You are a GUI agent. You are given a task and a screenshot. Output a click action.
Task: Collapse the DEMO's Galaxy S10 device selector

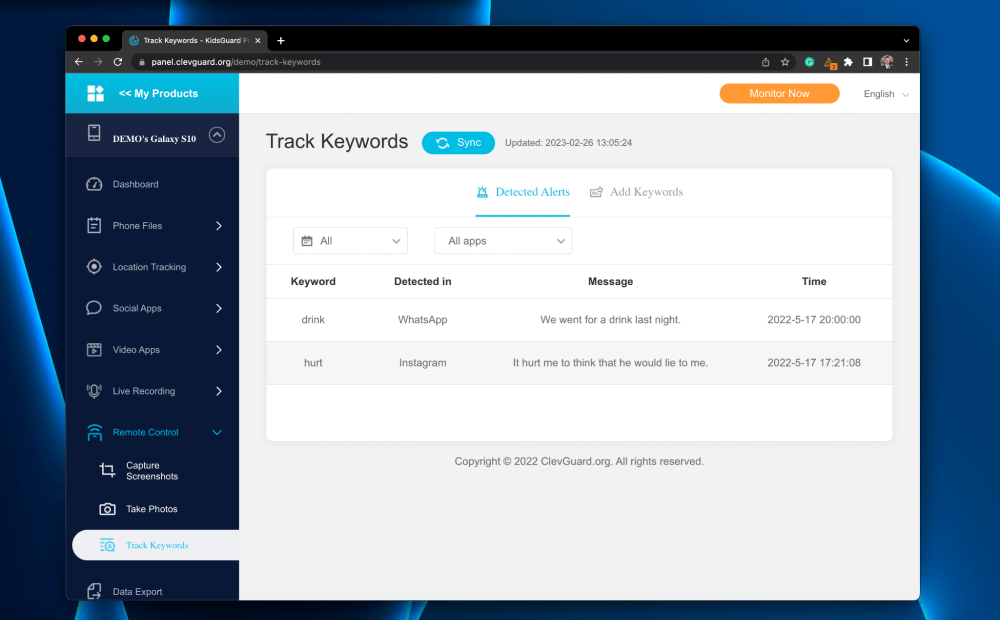(x=217, y=135)
